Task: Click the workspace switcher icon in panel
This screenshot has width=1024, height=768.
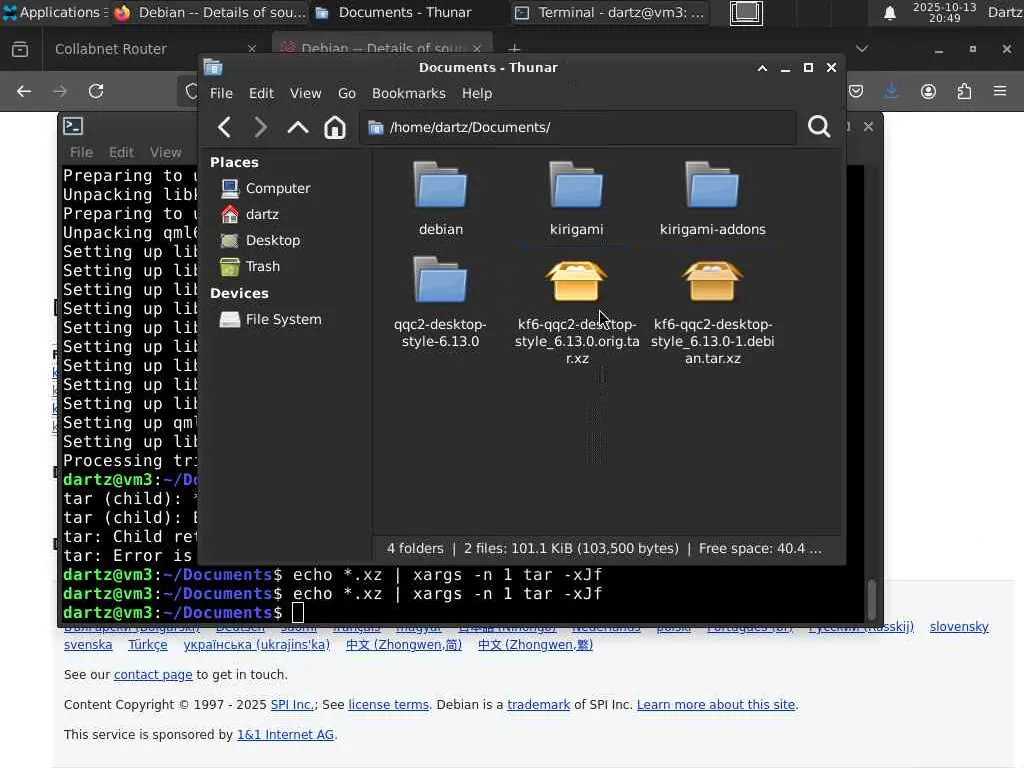Action: 746,13
